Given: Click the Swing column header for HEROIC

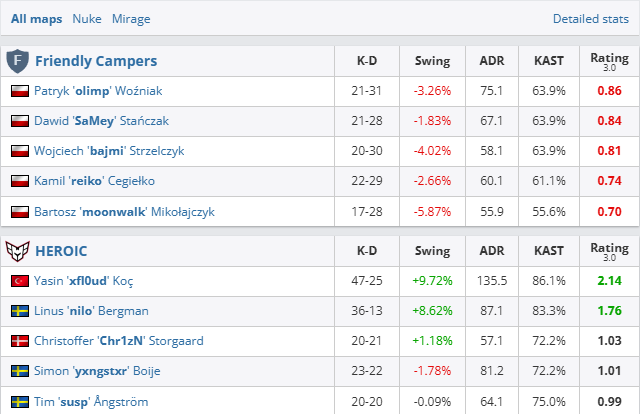Looking at the screenshot, I should pyautogui.click(x=432, y=251).
